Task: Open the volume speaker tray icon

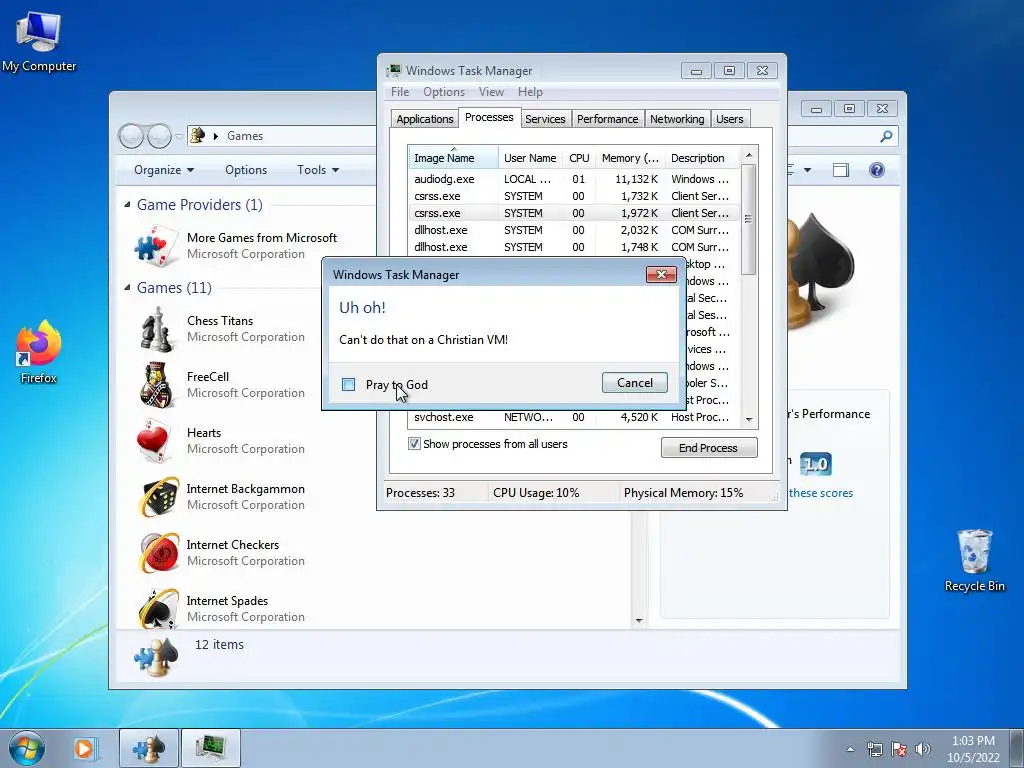Action: point(923,749)
